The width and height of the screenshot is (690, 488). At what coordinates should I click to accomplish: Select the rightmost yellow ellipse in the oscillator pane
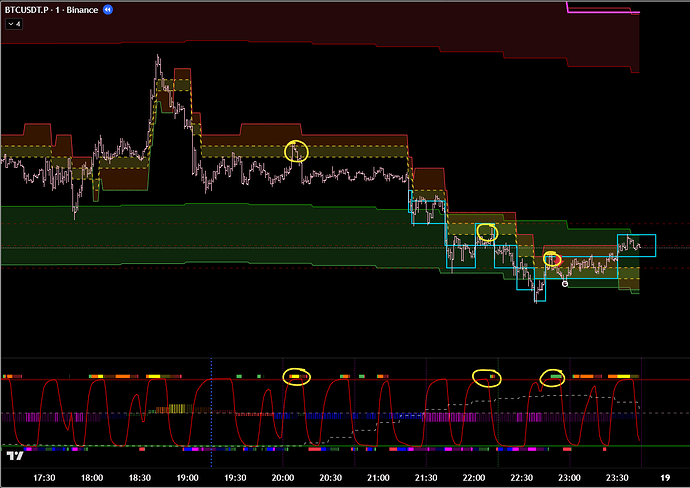pos(553,377)
